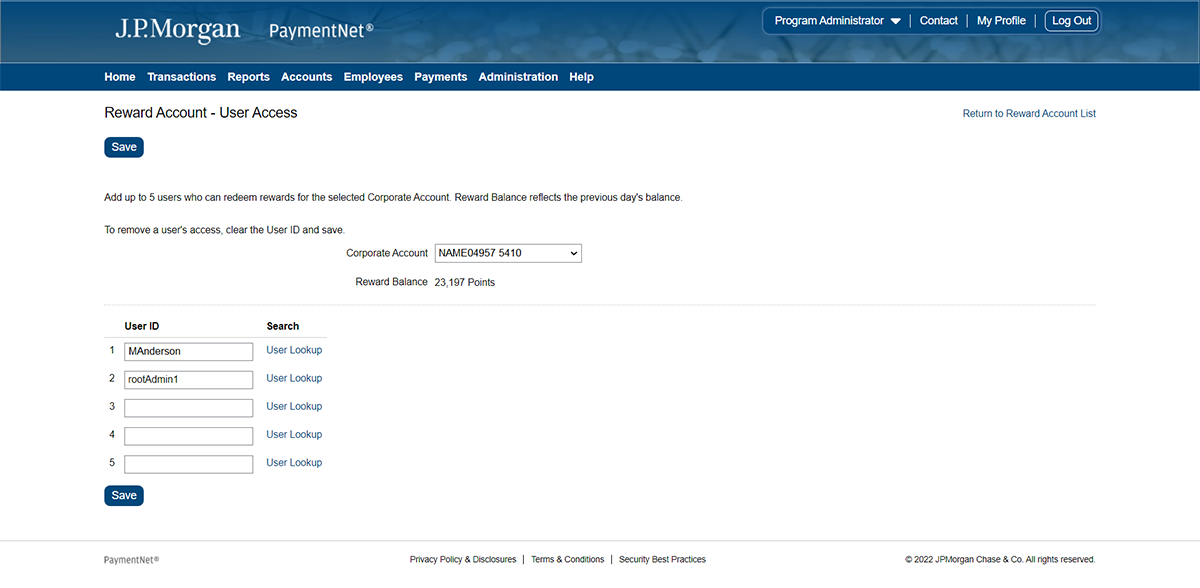Image resolution: width=1200 pixels, height=588 pixels.
Task: Open the Corporate Account dropdown
Action: click(x=508, y=253)
